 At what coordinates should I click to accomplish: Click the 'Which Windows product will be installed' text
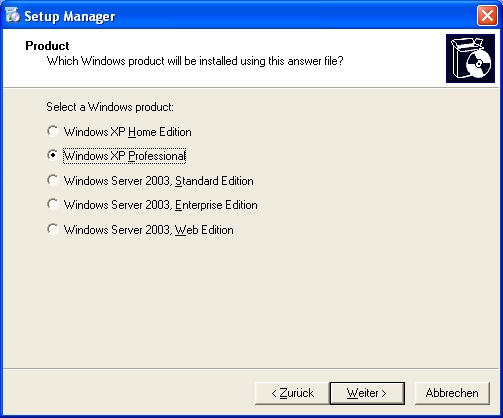195,61
